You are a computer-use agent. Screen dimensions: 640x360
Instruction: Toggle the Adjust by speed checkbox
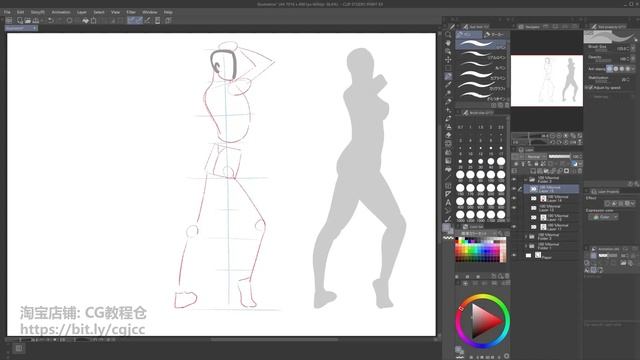pyautogui.click(x=591, y=87)
